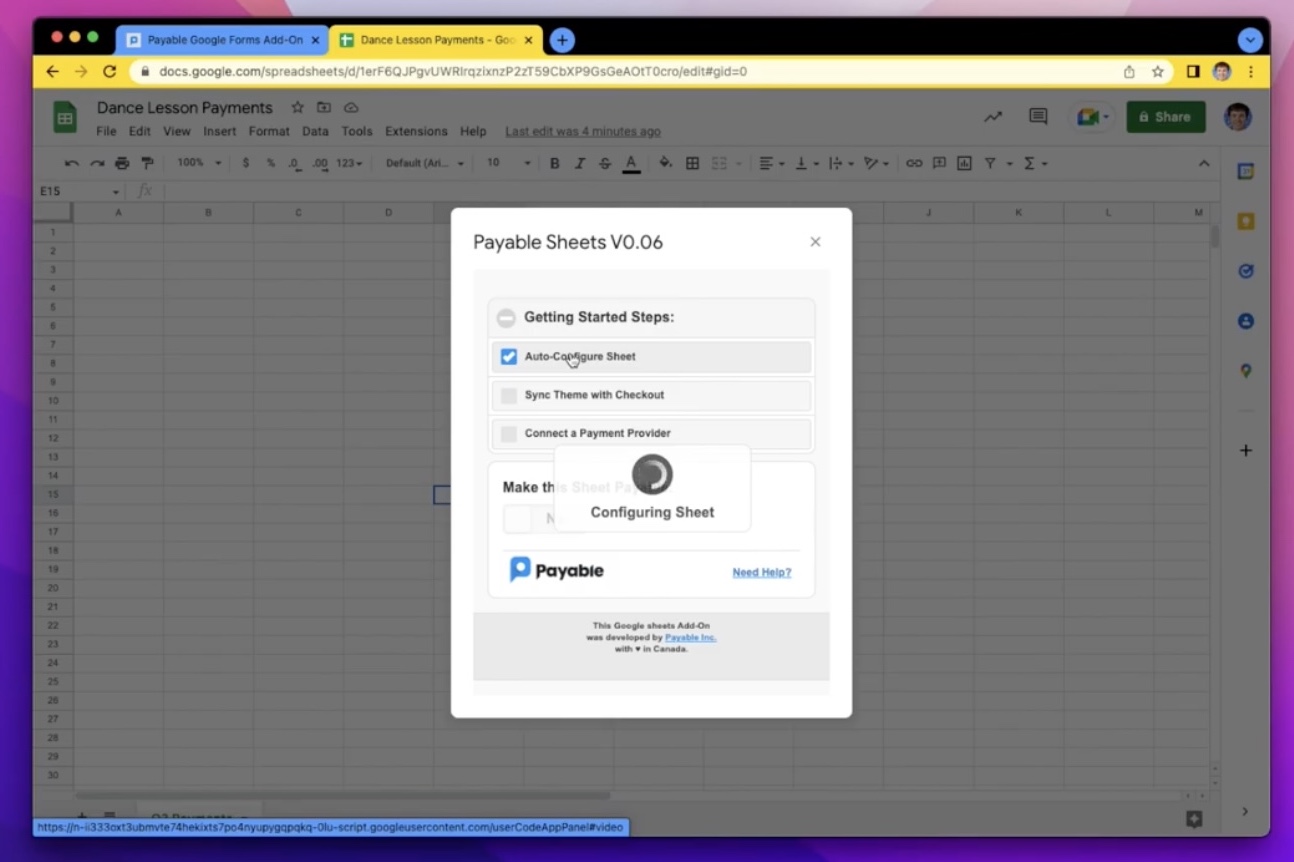Select the Format as currency icon

click(x=244, y=162)
